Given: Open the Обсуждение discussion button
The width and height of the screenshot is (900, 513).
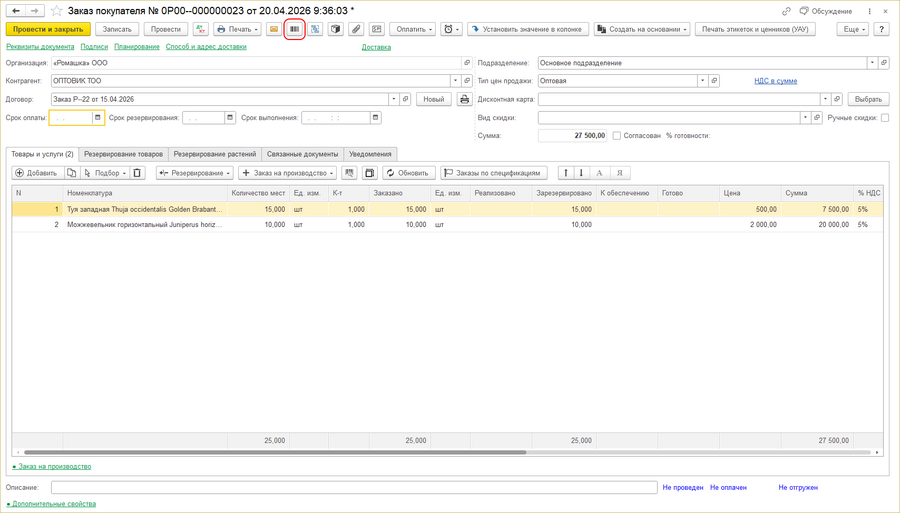Looking at the screenshot, I should tap(826, 11).
